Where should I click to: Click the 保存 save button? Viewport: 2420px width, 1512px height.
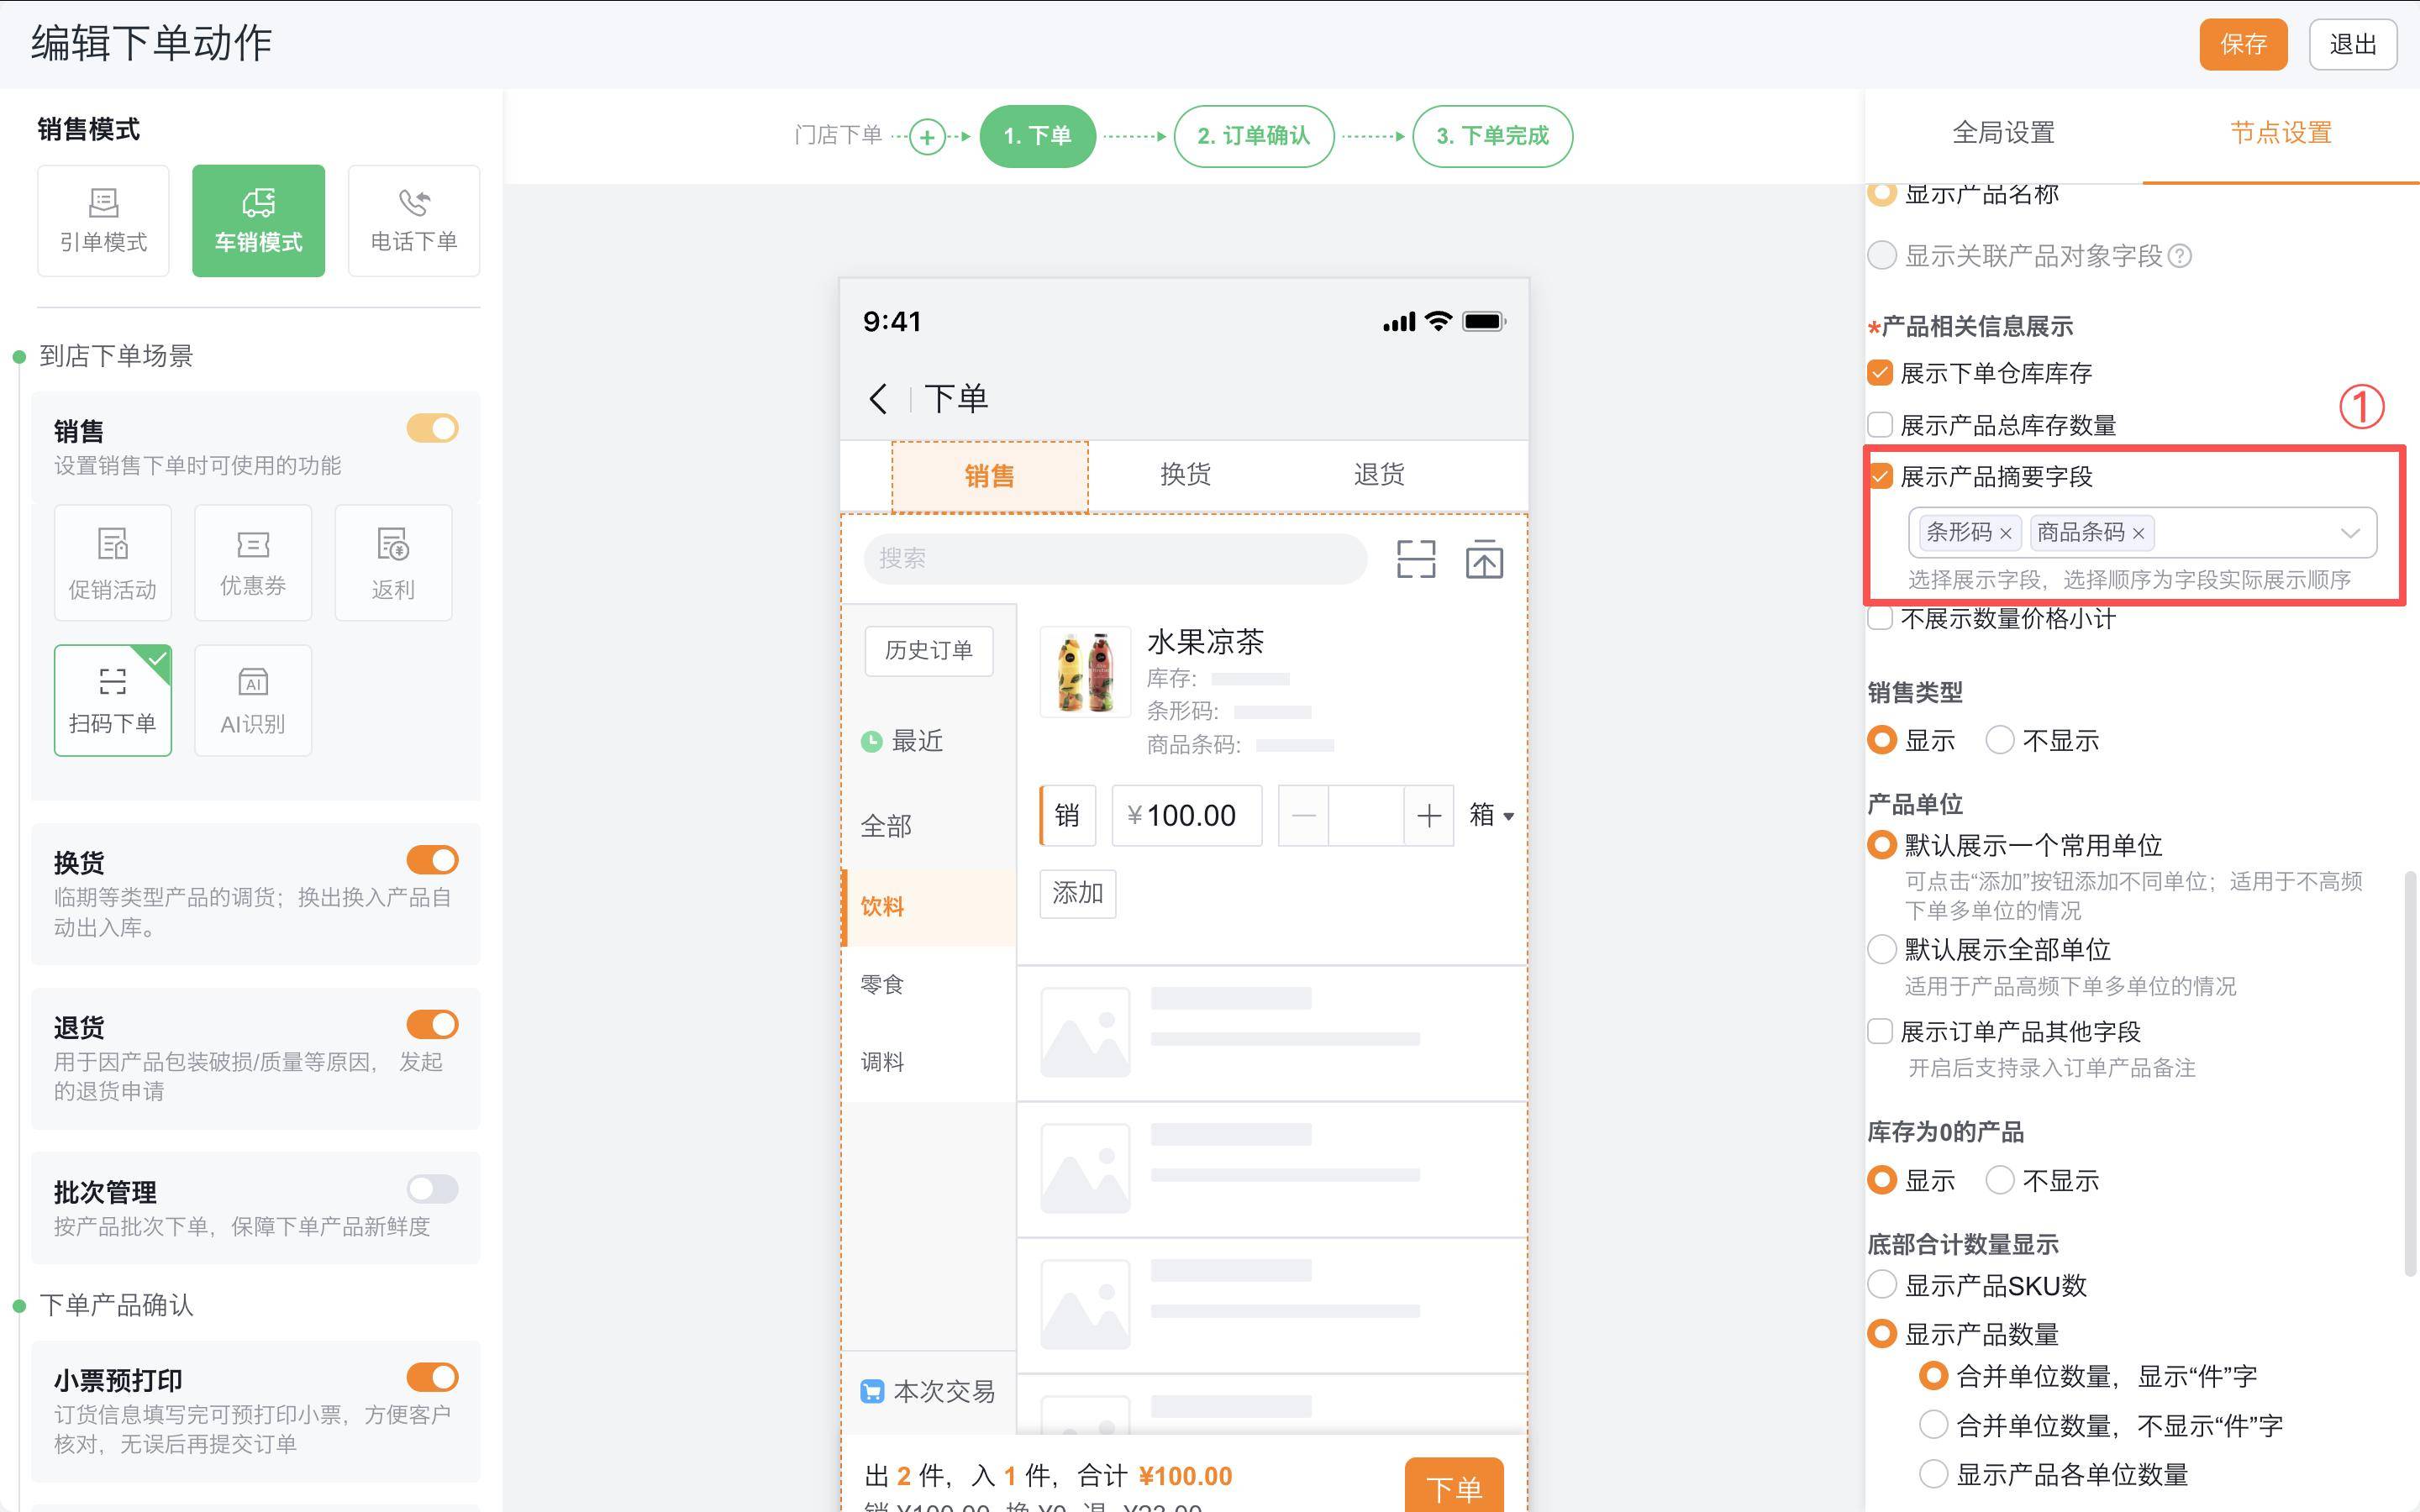(x=2243, y=44)
